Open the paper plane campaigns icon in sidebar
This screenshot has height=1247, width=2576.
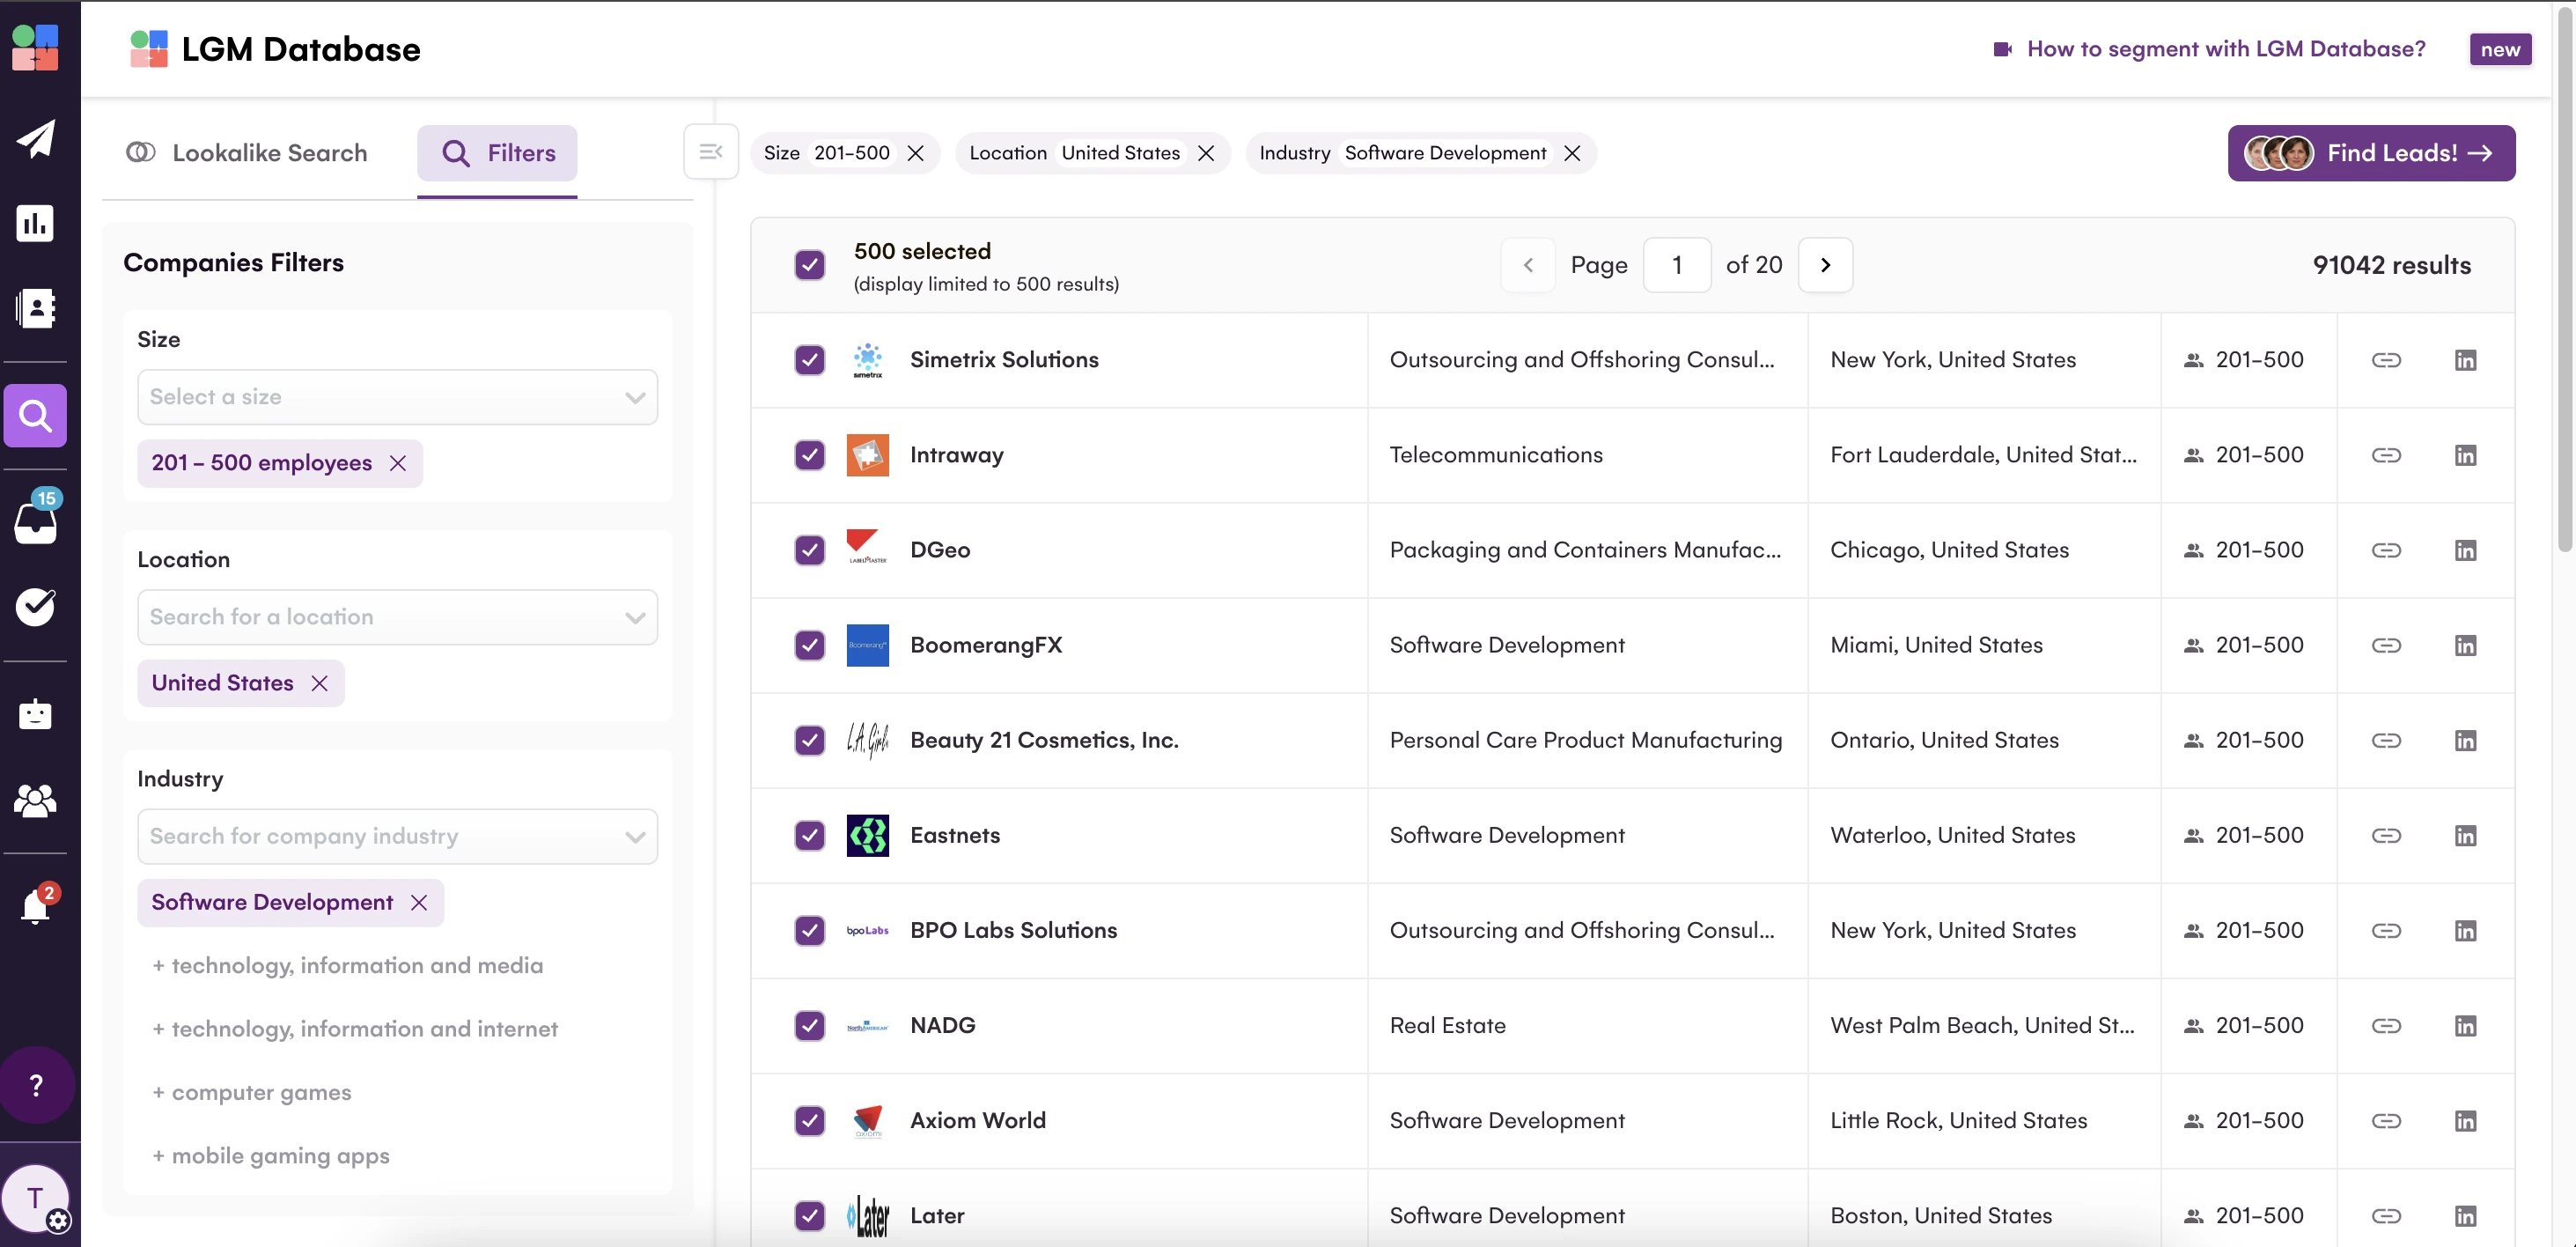(x=35, y=139)
